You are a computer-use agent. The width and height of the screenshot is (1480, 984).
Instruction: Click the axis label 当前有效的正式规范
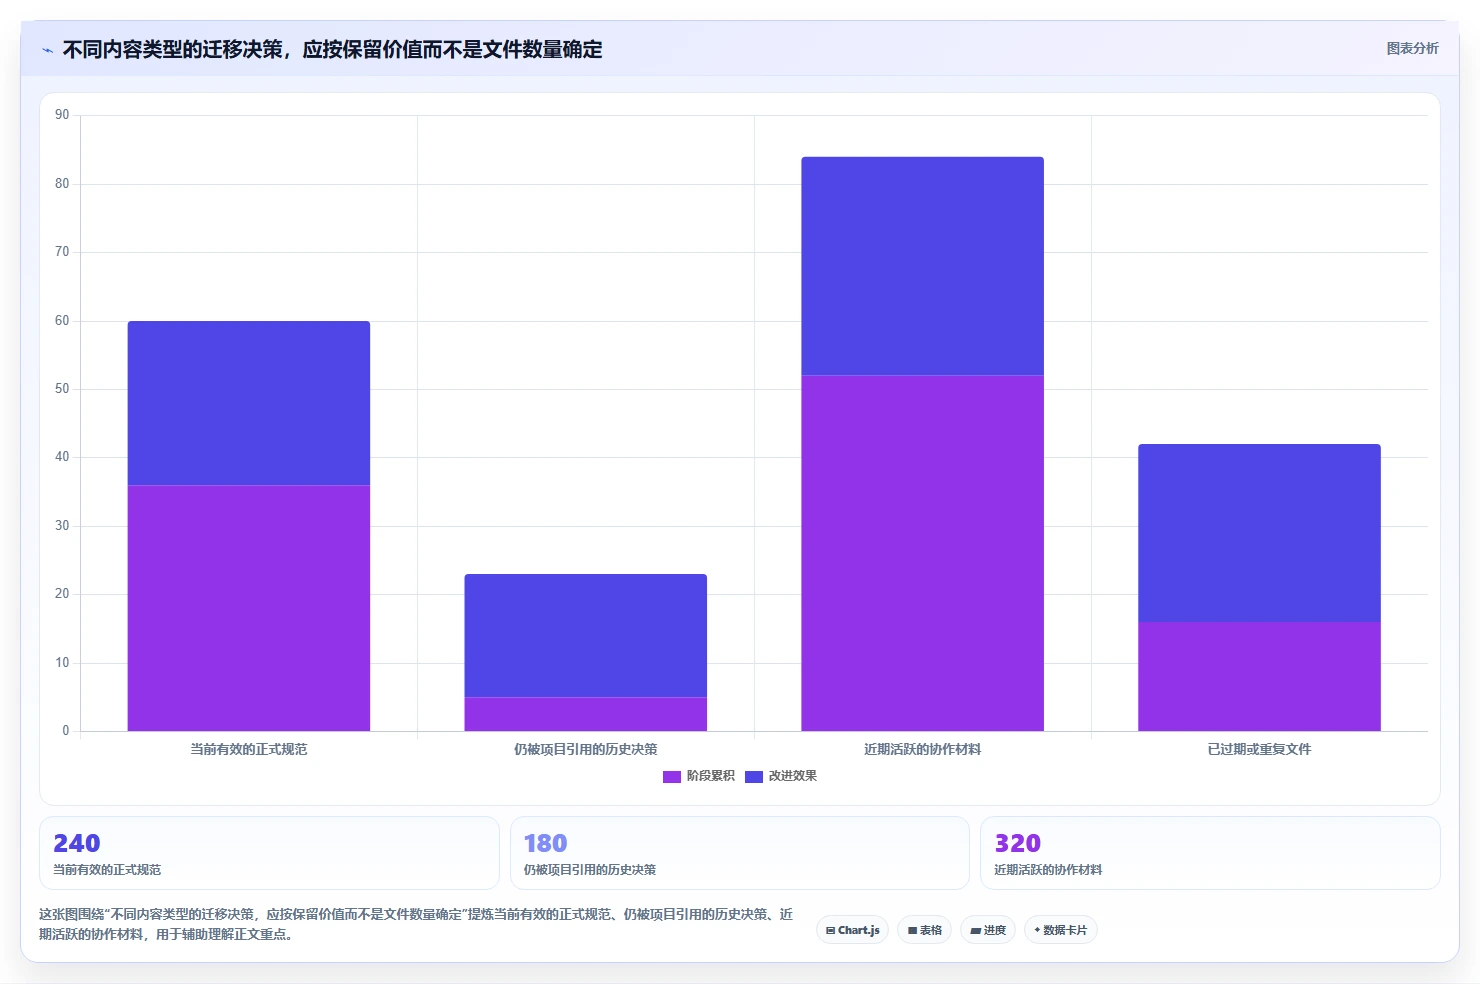click(x=249, y=749)
